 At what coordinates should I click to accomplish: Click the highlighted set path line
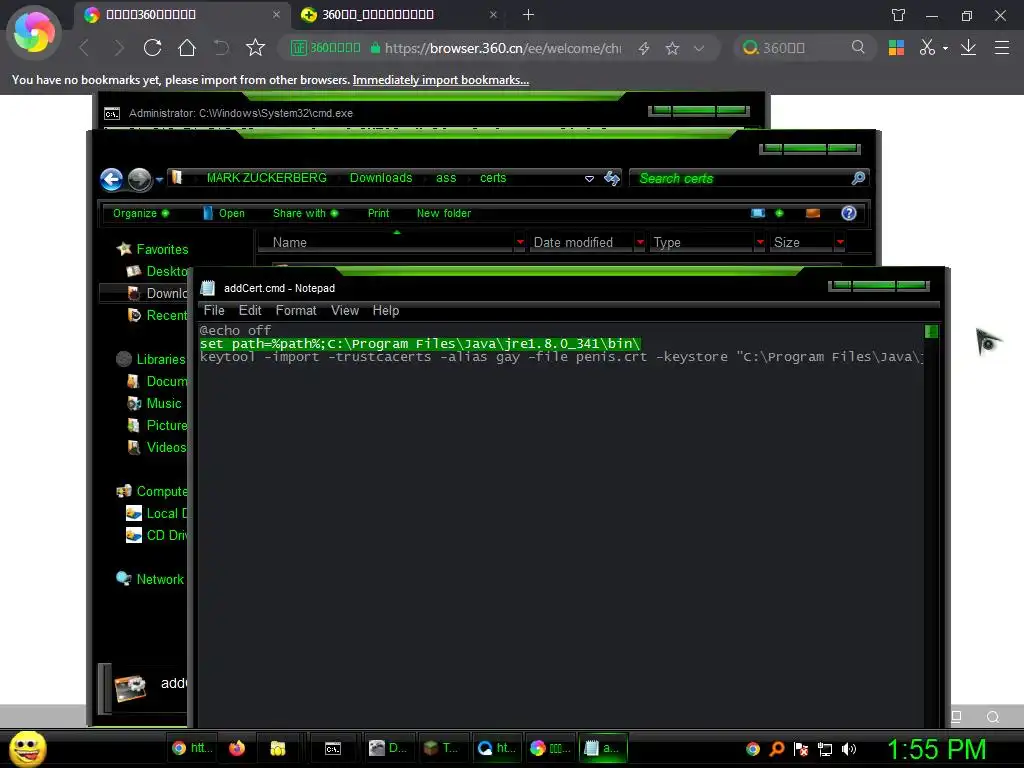420,344
